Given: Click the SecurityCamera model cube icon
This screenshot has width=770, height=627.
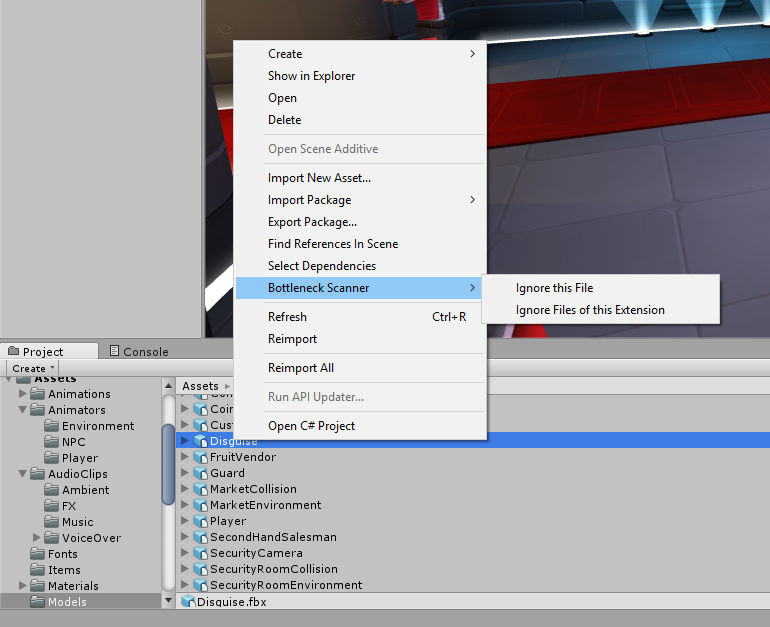Looking at the screenshot, I should 200,553.
